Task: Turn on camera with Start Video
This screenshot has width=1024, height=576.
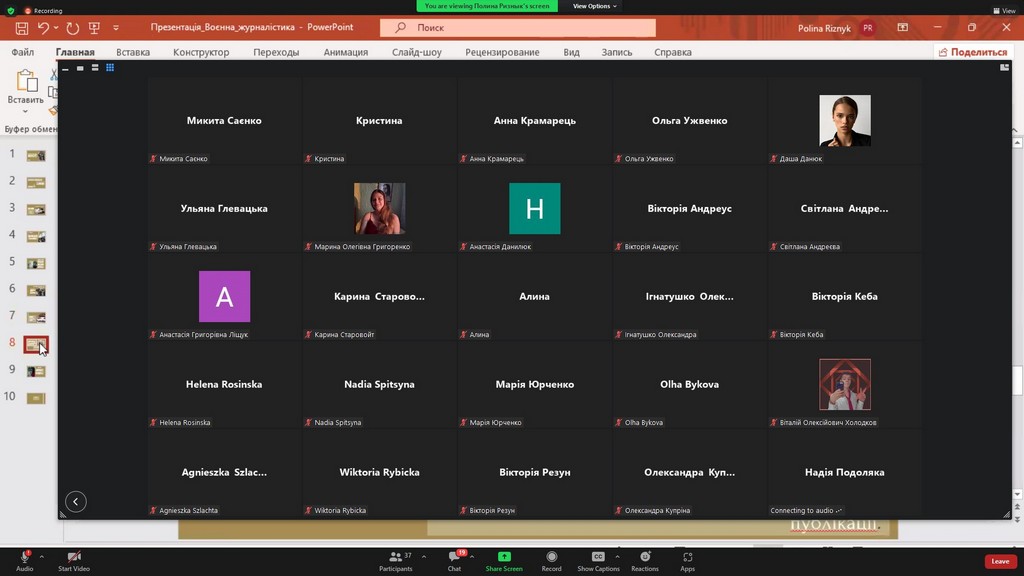Action: pyautogui.click(x=73, y=557)
